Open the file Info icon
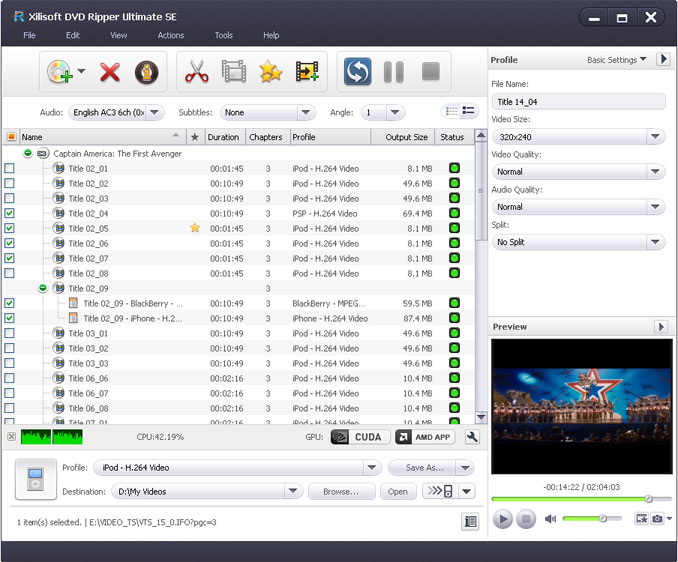 pyautogui.click(x=147, y=72)
